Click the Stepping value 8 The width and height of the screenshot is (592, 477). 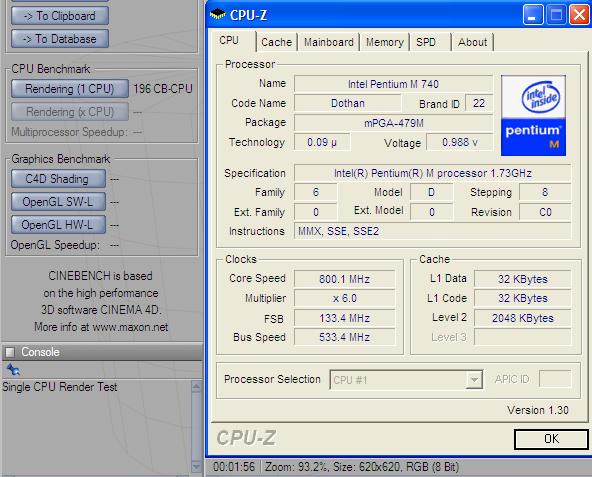tap(545, 192)
